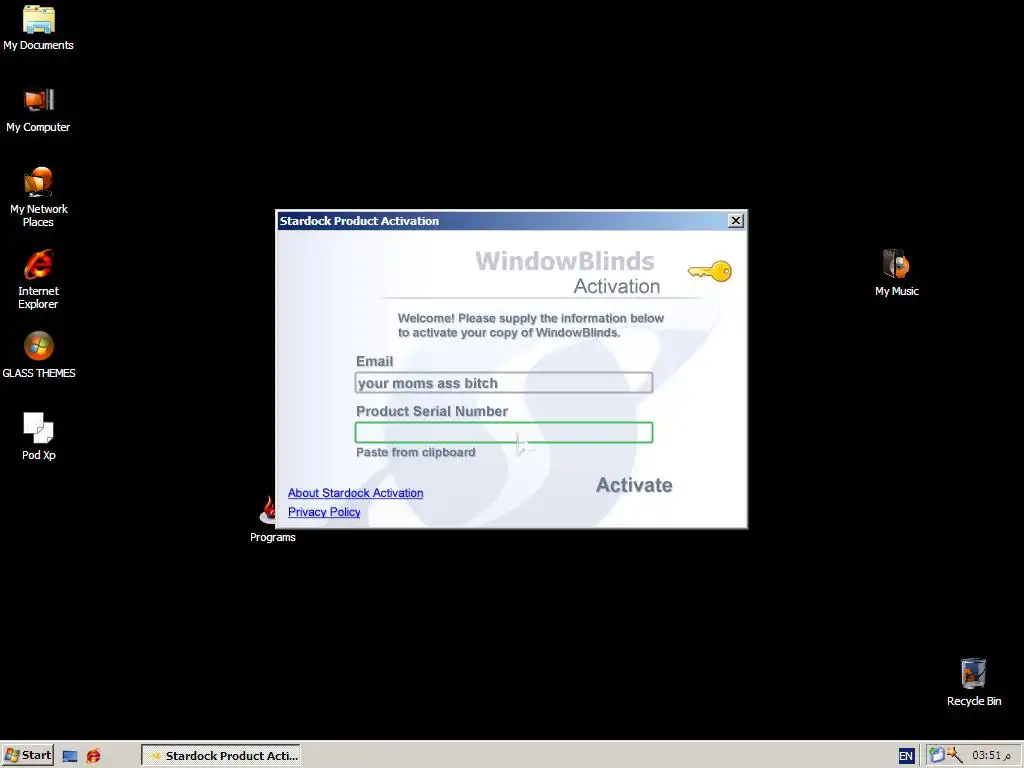
Task: Close the Stardock Product Activation dialog
Action: pos(736,221)
